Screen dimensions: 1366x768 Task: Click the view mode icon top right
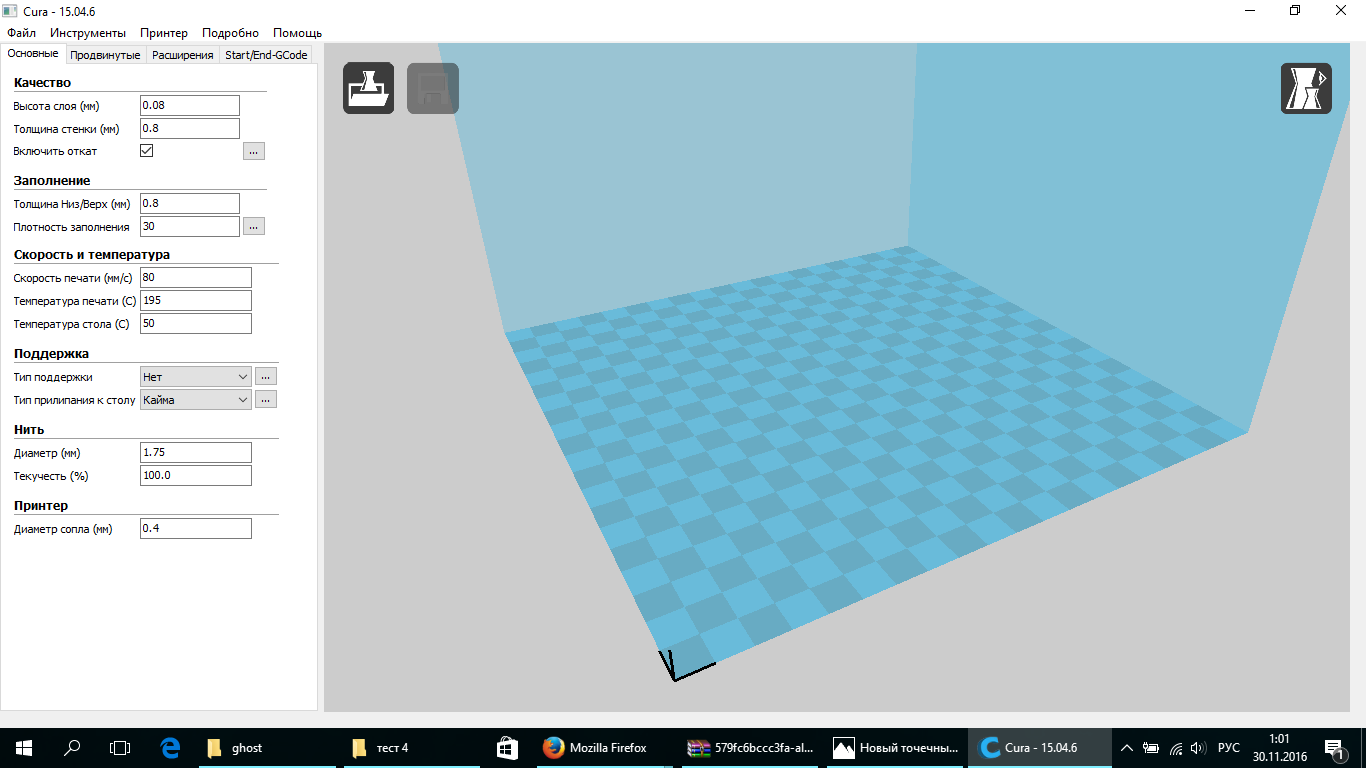(x=1306, y=88)
